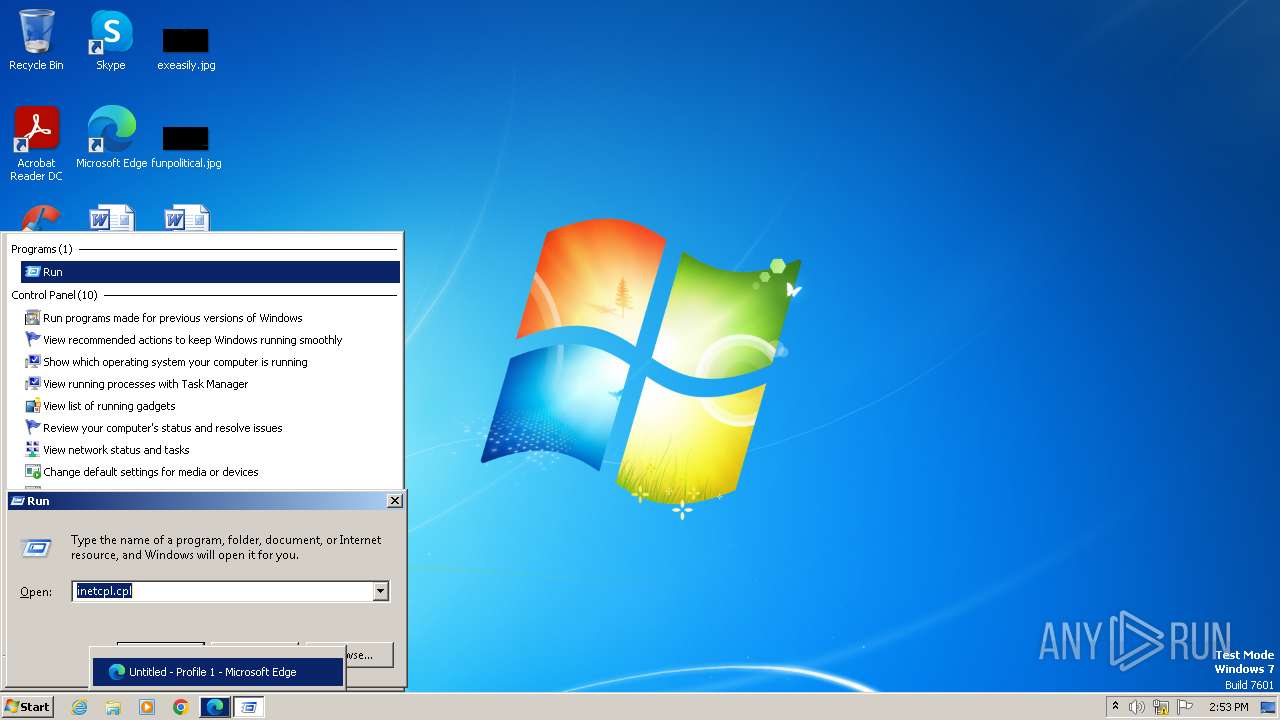Open the volume speaker tray icon
This screenshot has height=720, width=1280.
pyautogui.click(x=1137, y=707)
